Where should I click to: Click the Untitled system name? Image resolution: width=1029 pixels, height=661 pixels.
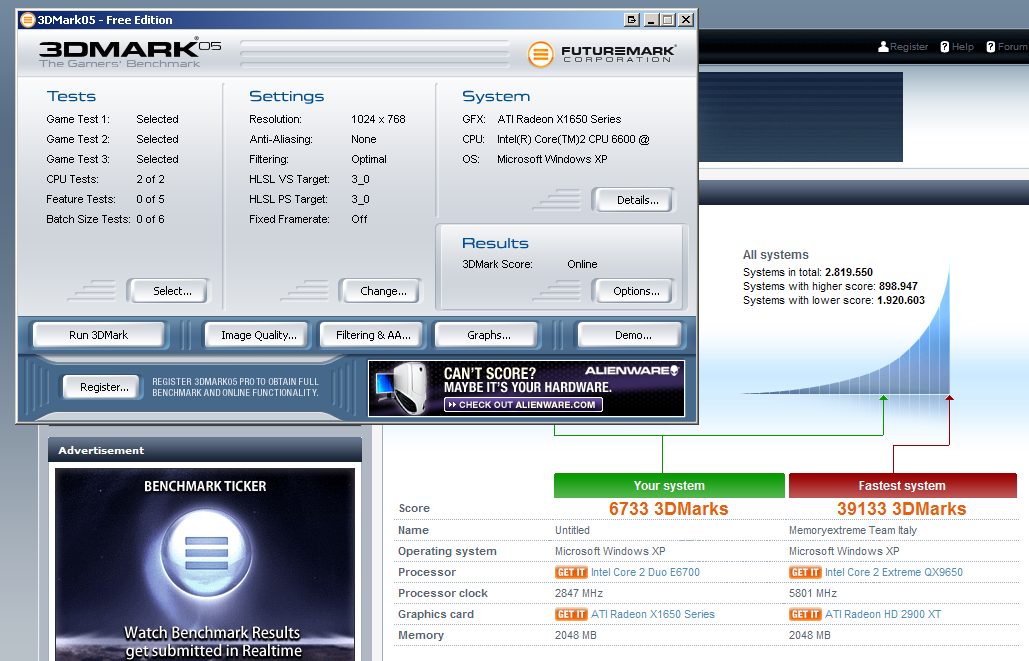(x=572, y=530)
